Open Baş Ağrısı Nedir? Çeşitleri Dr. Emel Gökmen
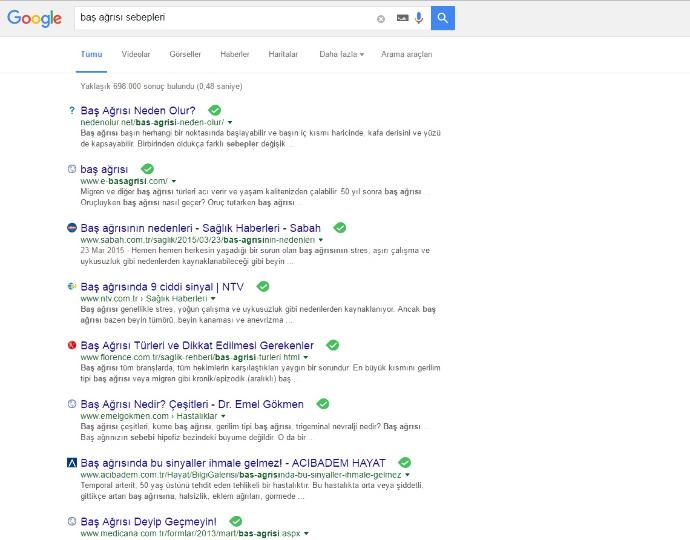Screen dimensions: 690x540 point(192,404)
